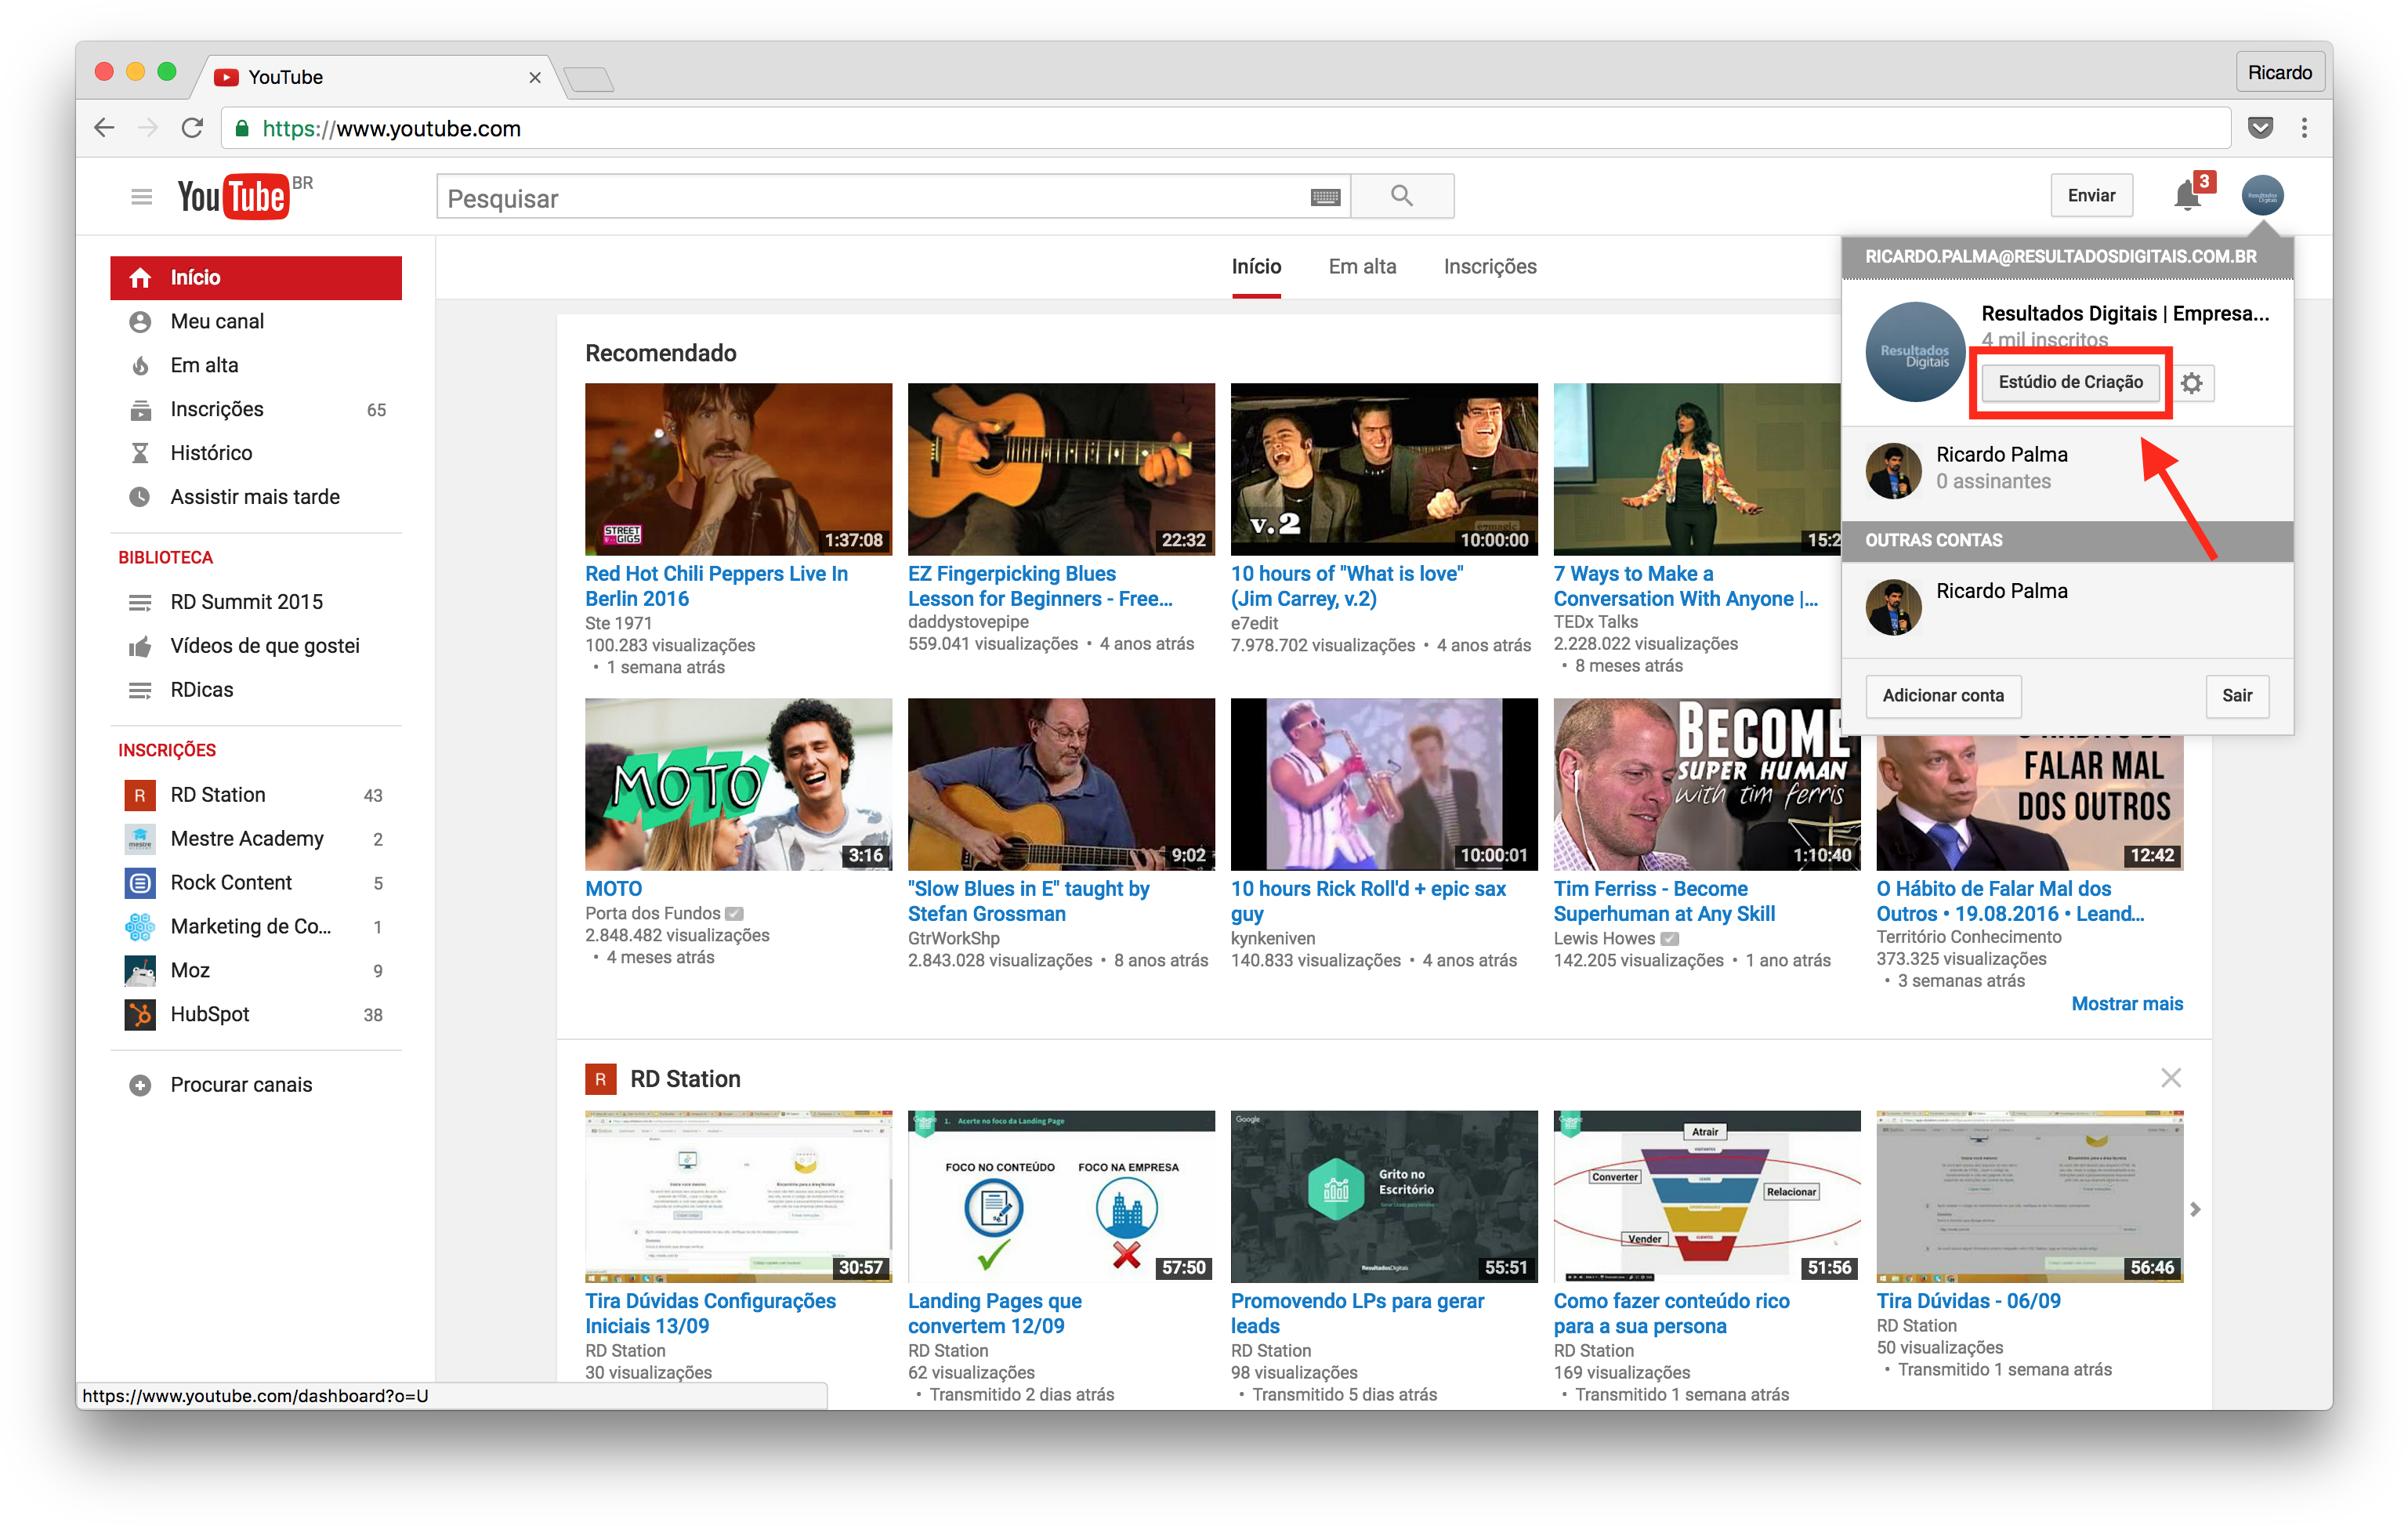Image resolution: width=2408 pixels, height=1526 pixels.
Task: Open the on-screen keyboard in search bar
Action: point(1325,196)
